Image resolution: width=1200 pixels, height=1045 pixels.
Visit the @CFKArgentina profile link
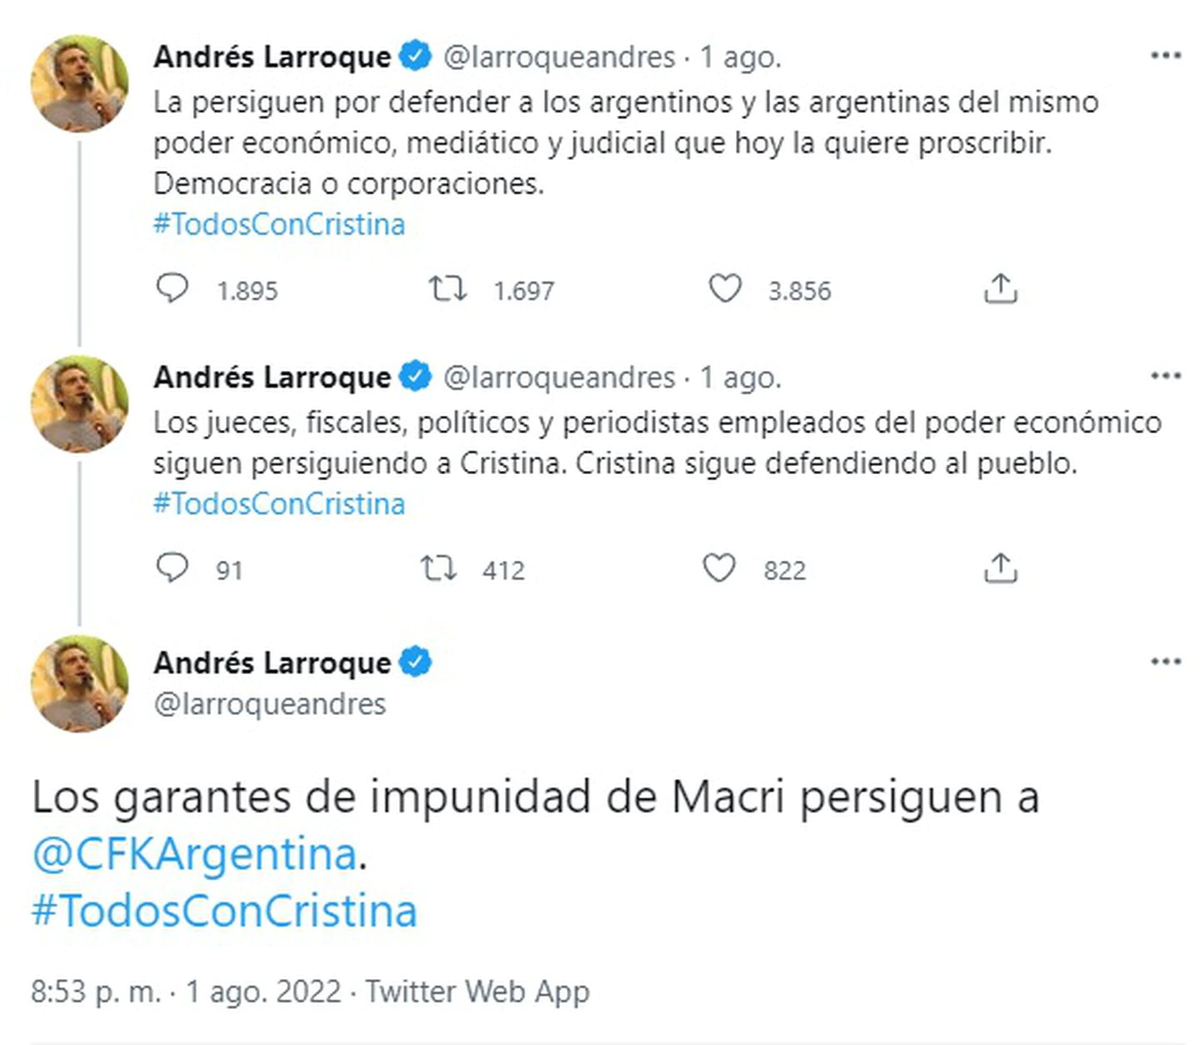pyautogui.click(x=190, y=855)
